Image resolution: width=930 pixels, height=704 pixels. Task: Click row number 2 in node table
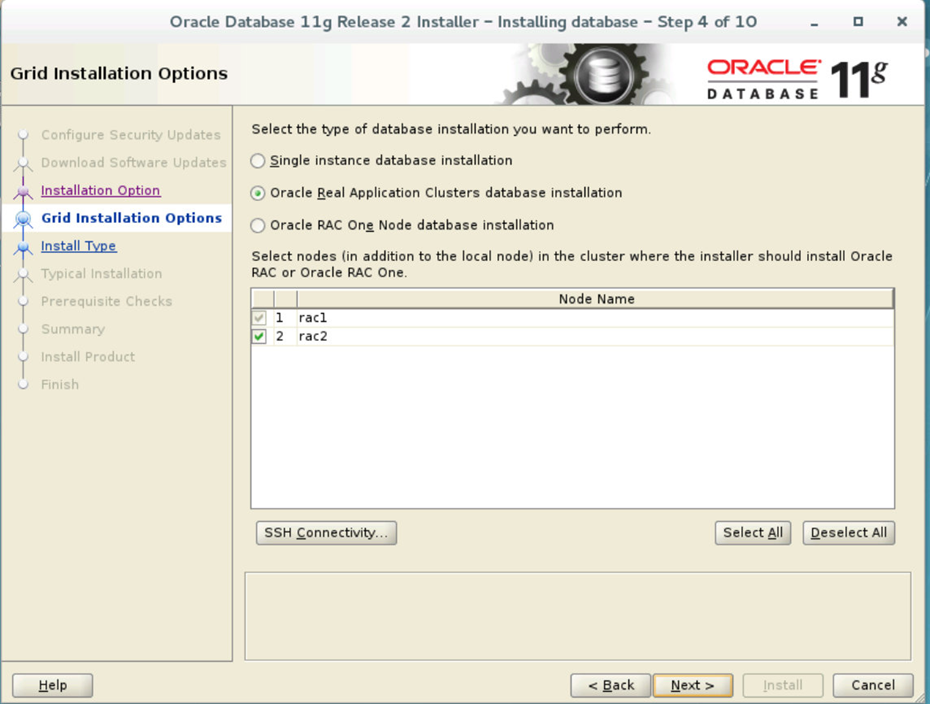(279, 336)
